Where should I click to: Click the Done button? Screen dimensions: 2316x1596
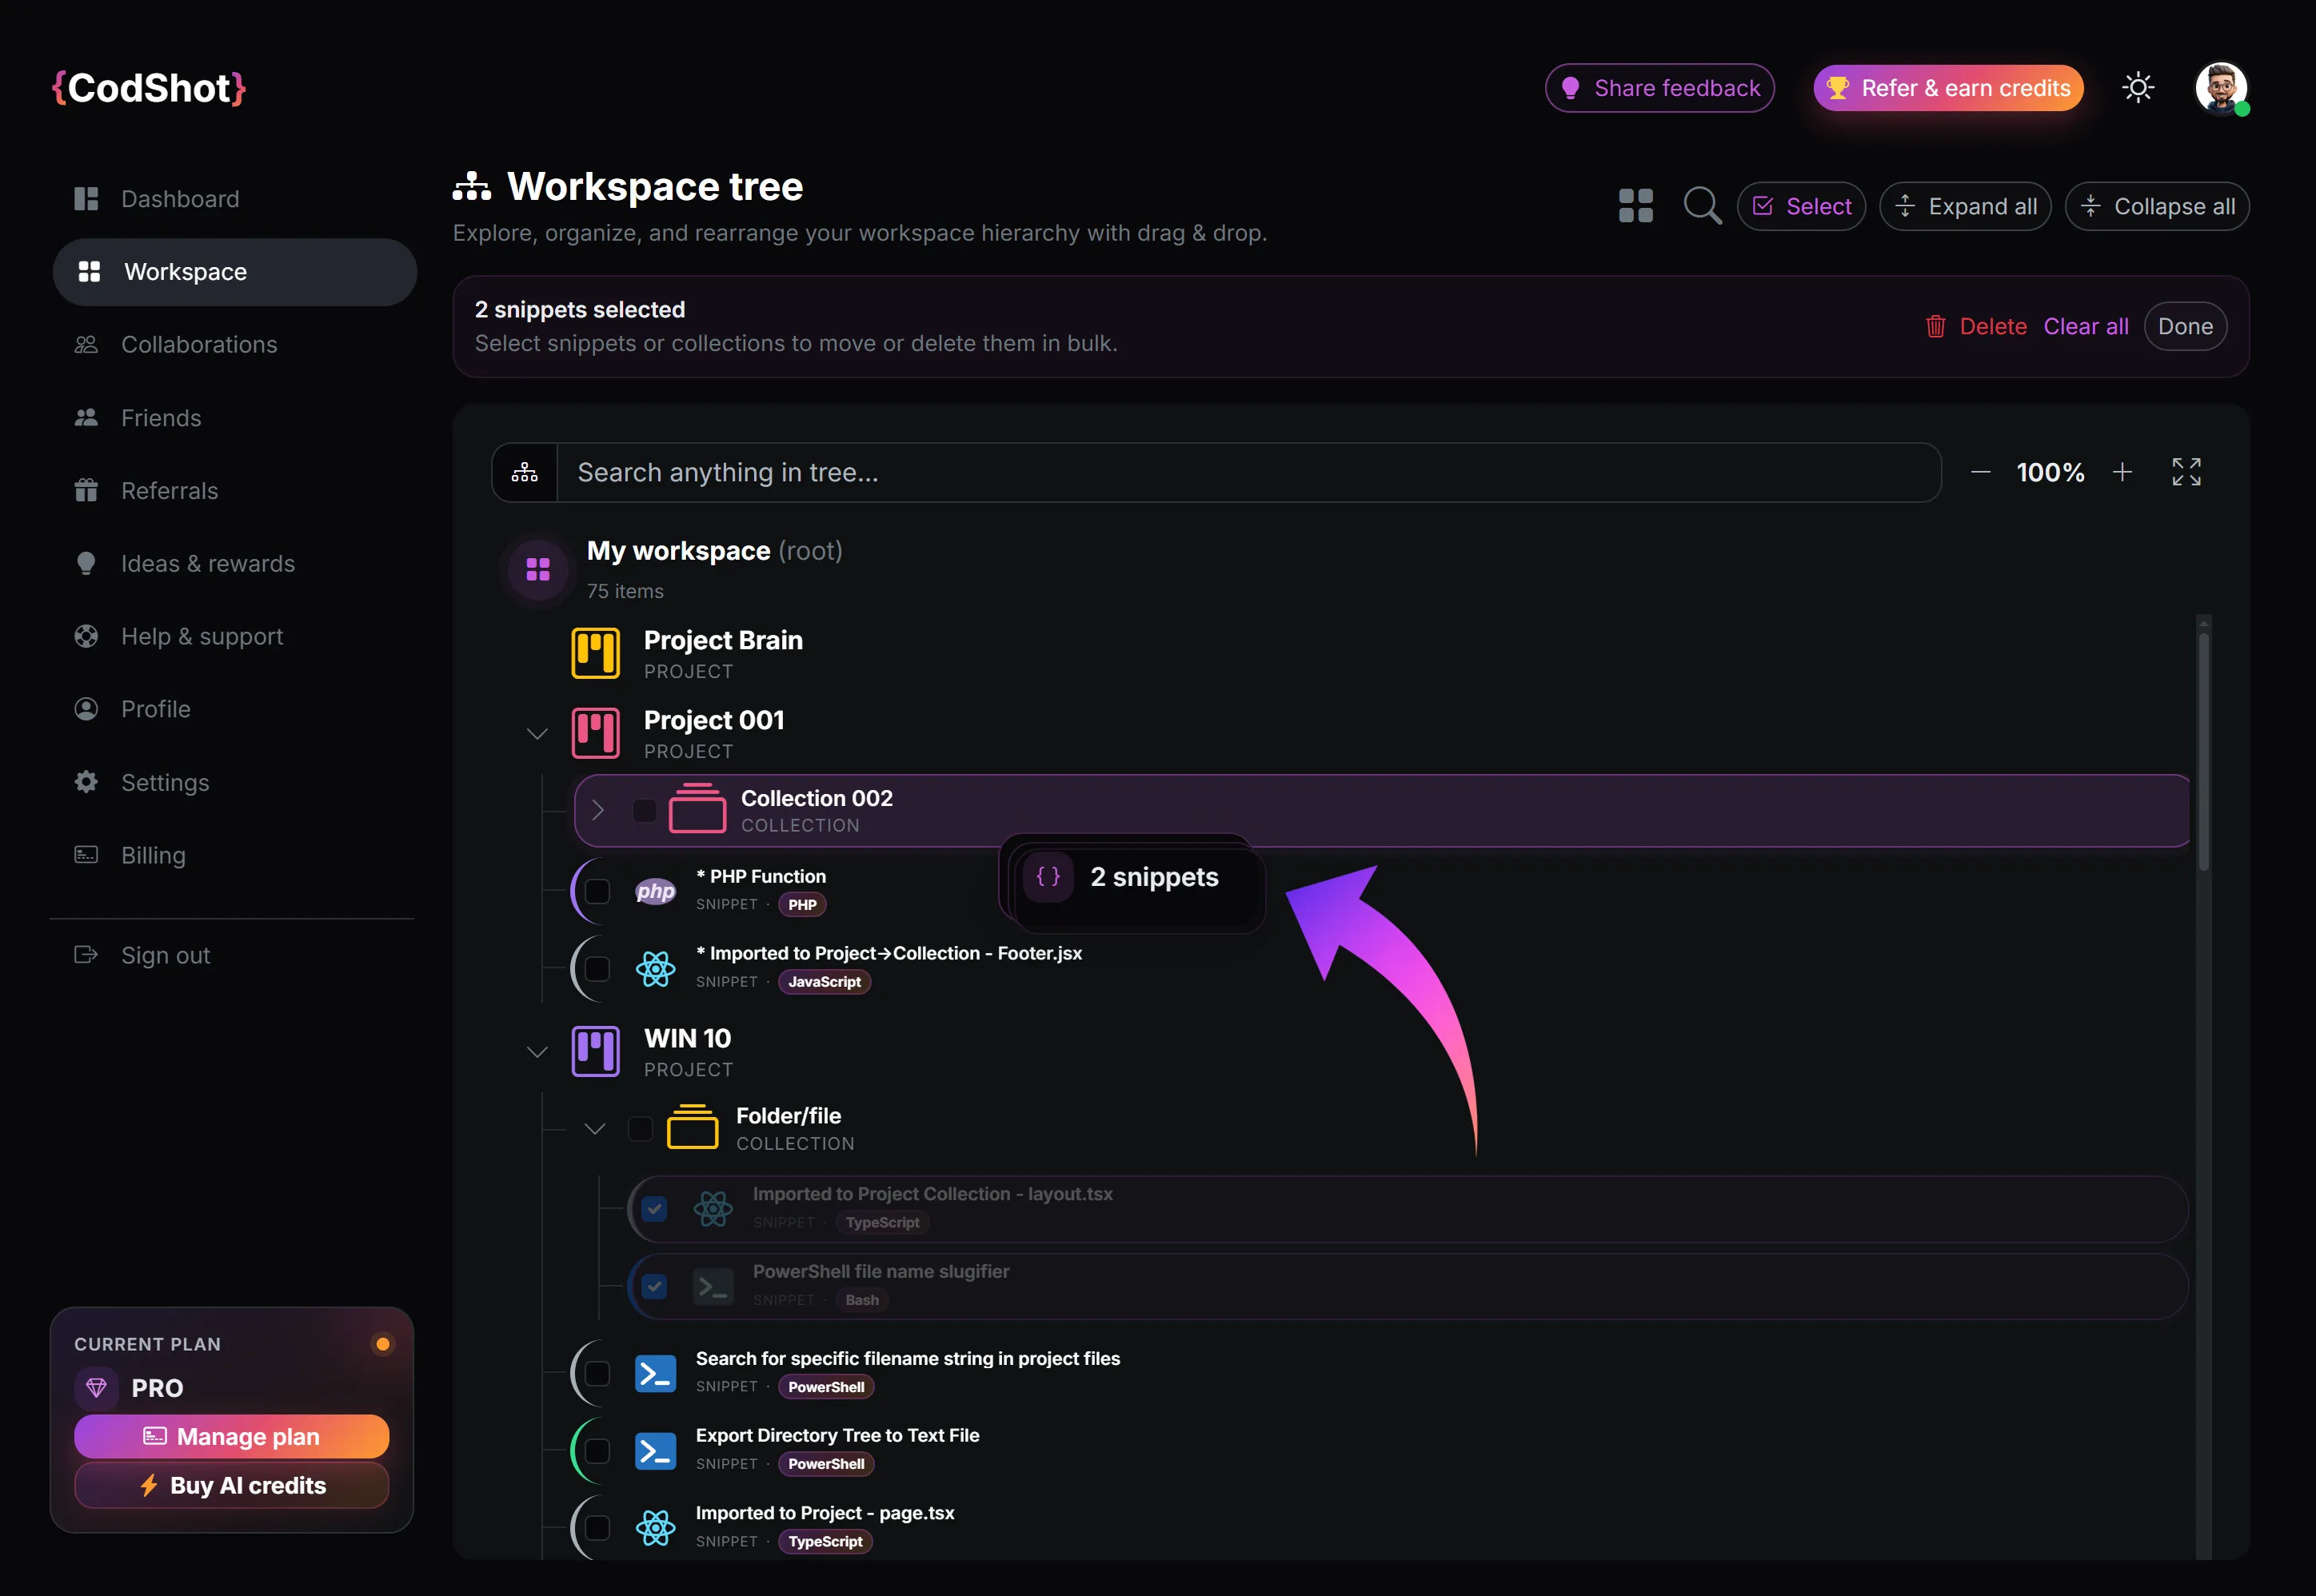point(2185,326)
